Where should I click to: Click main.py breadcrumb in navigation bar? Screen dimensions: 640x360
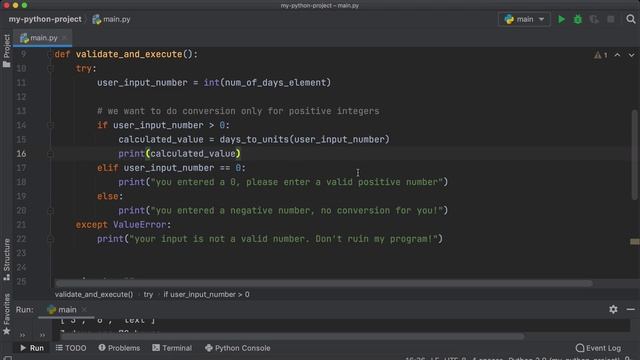111,19
